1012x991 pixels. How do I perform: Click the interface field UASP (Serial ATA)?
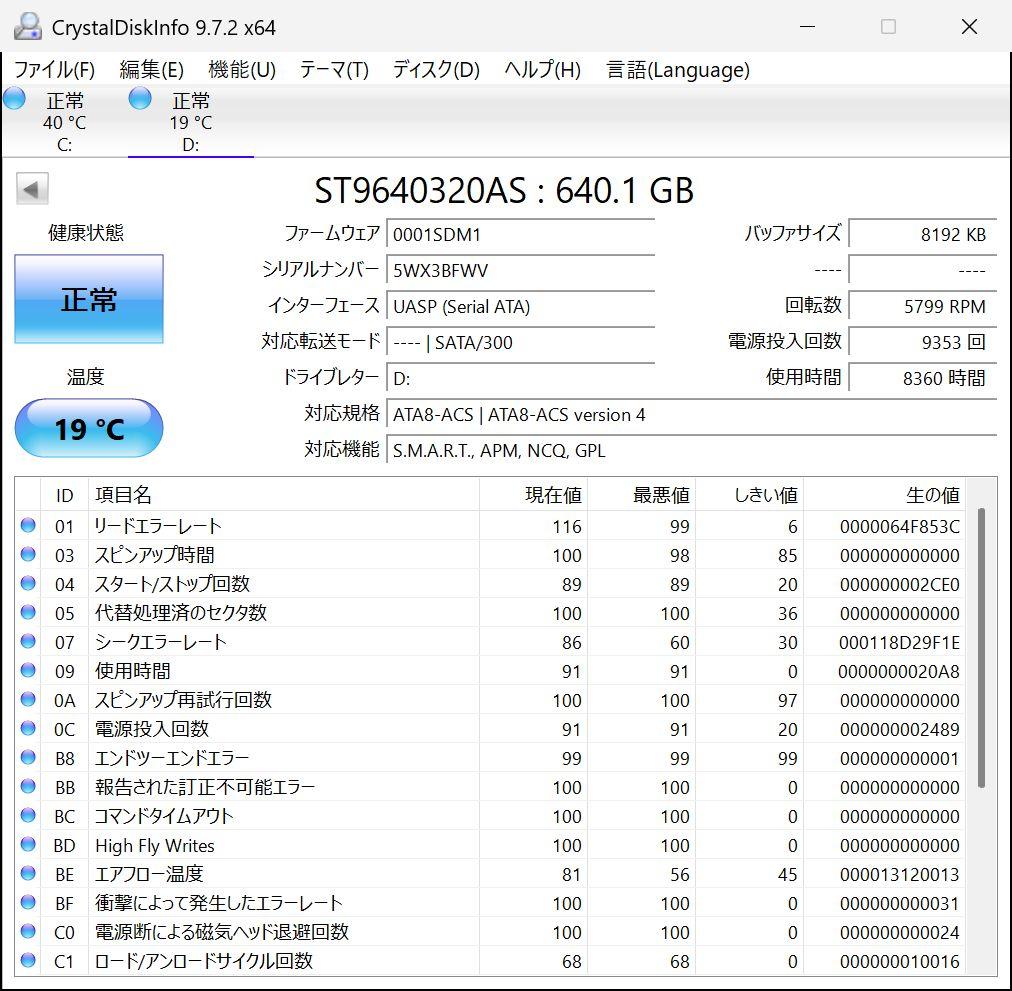tap(520, 306)
